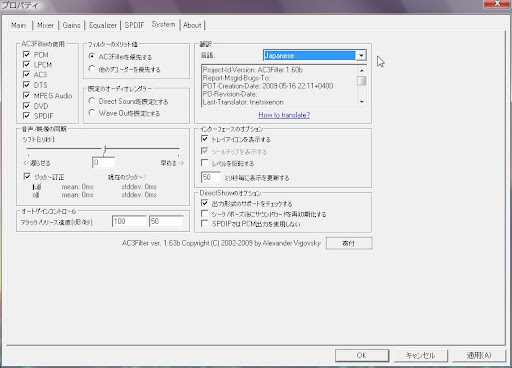Viewport: 512px width, 368px height.
Task: Toggle the check output format support checkbox
Action: pyautogui.click(x=205, y=203)
